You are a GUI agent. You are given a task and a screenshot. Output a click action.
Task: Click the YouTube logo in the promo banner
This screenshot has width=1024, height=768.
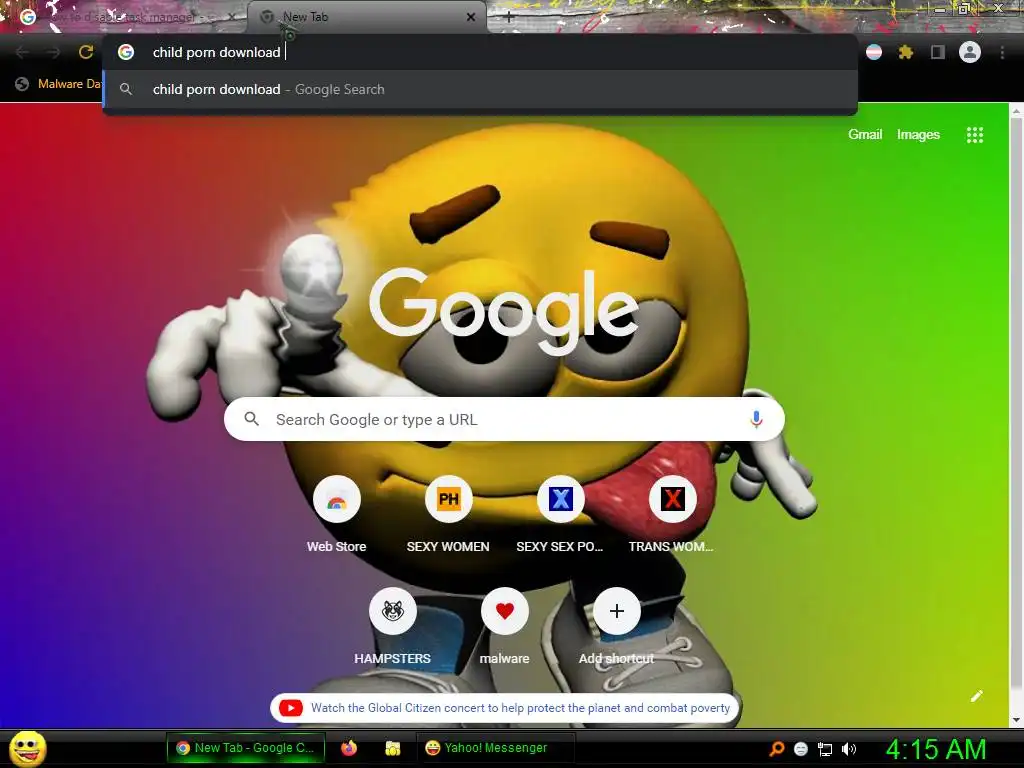coord(291,708)
